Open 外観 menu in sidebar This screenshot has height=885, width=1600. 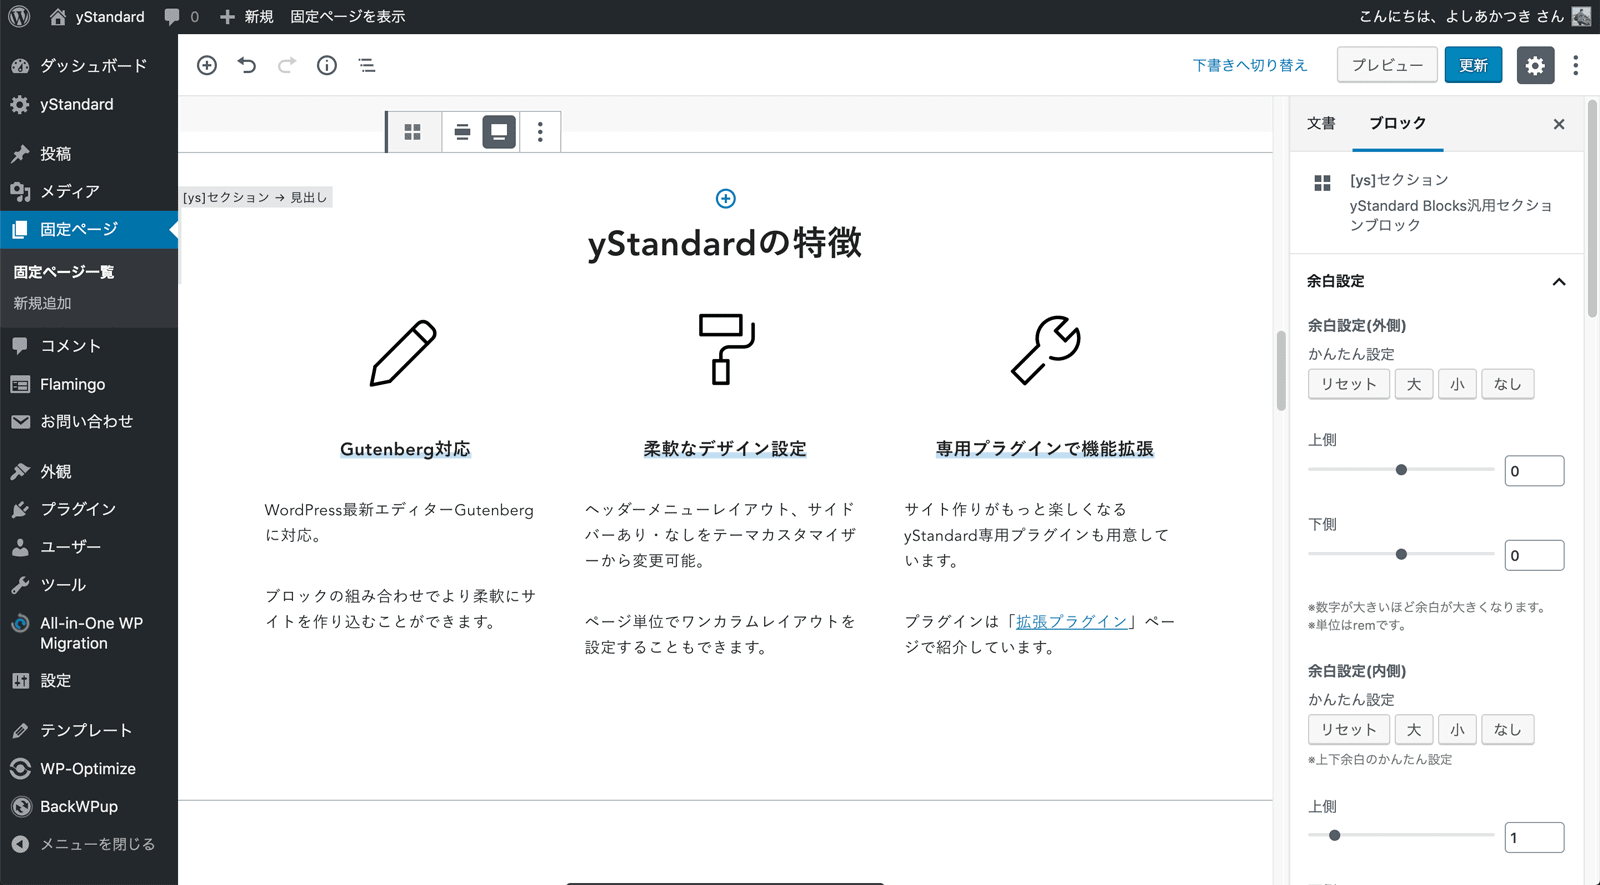click(89, 472)
